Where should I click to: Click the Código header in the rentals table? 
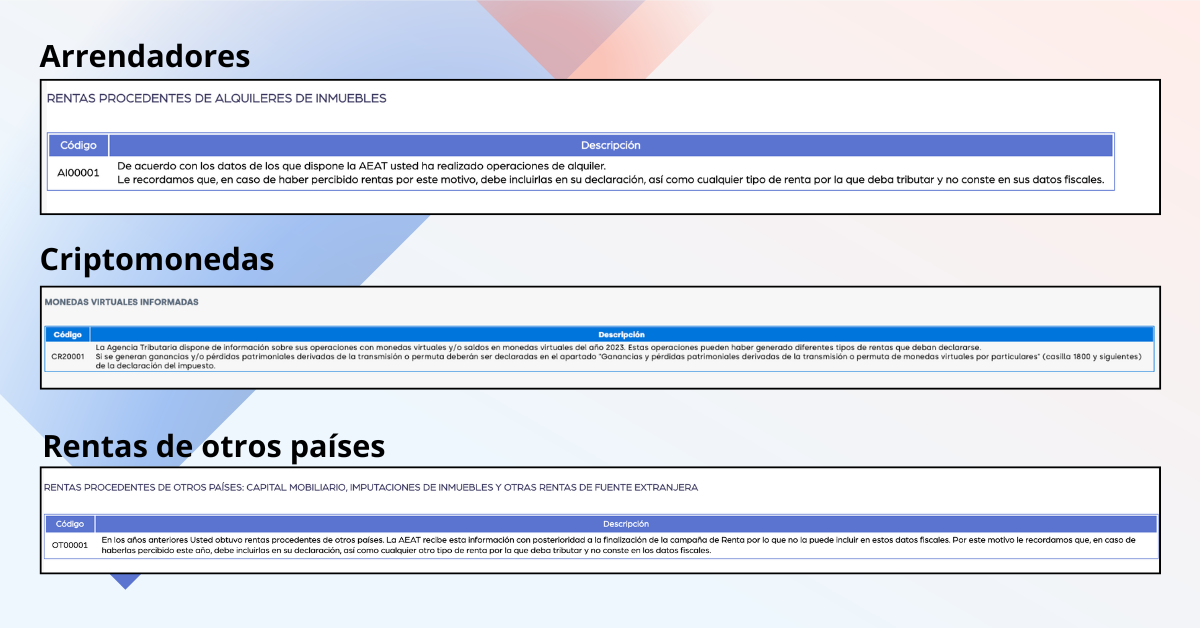[78, 146]
